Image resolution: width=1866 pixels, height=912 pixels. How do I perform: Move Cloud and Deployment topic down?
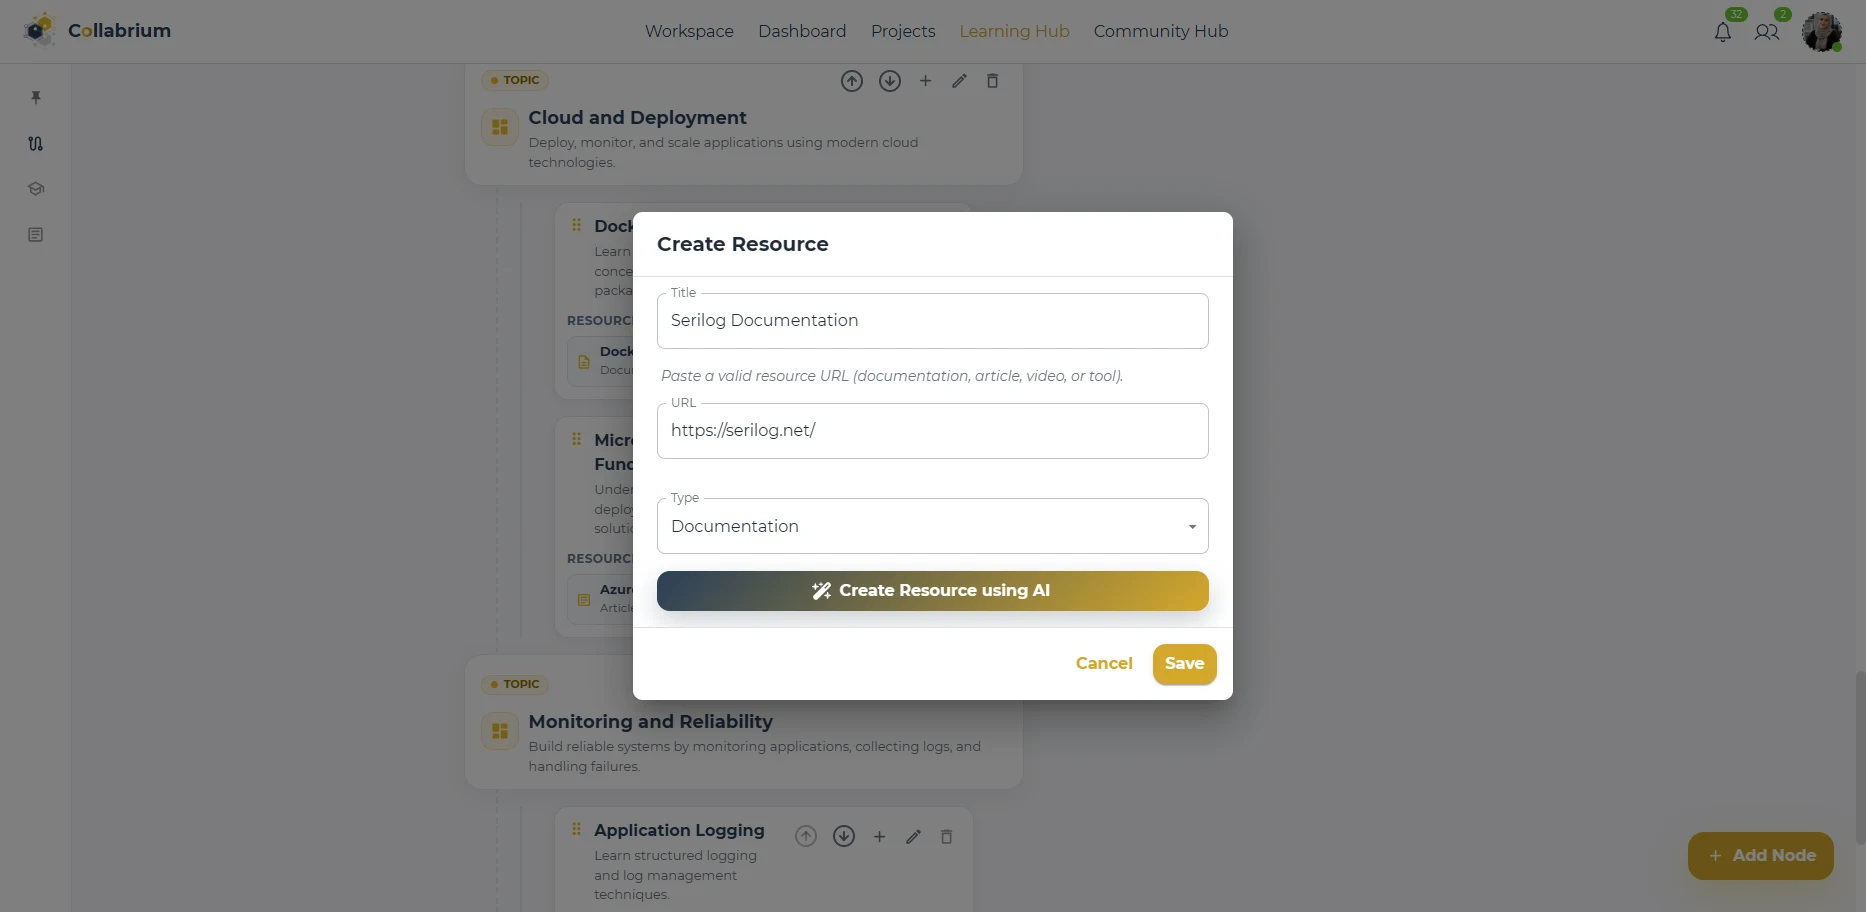(890, 81)
